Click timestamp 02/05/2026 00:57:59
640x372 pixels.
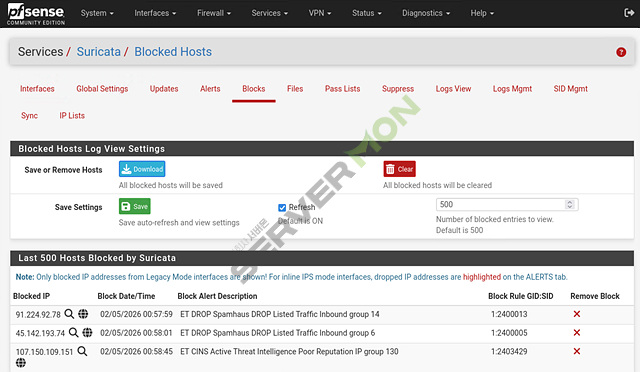coord(136,314)
